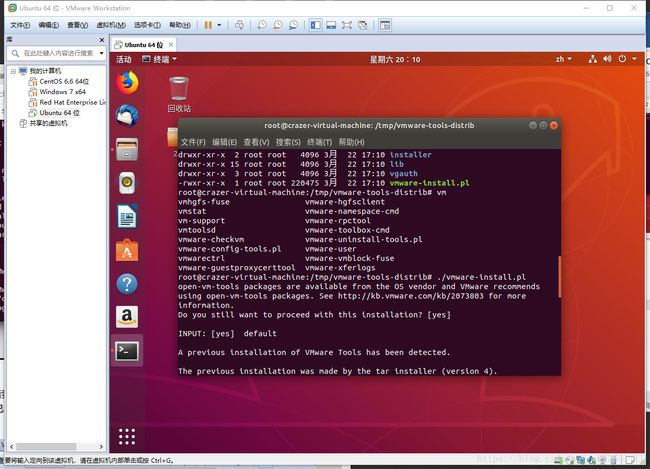
Task: Select the 回收站 trash icon on desktop
Action: (x=179, y=94)
